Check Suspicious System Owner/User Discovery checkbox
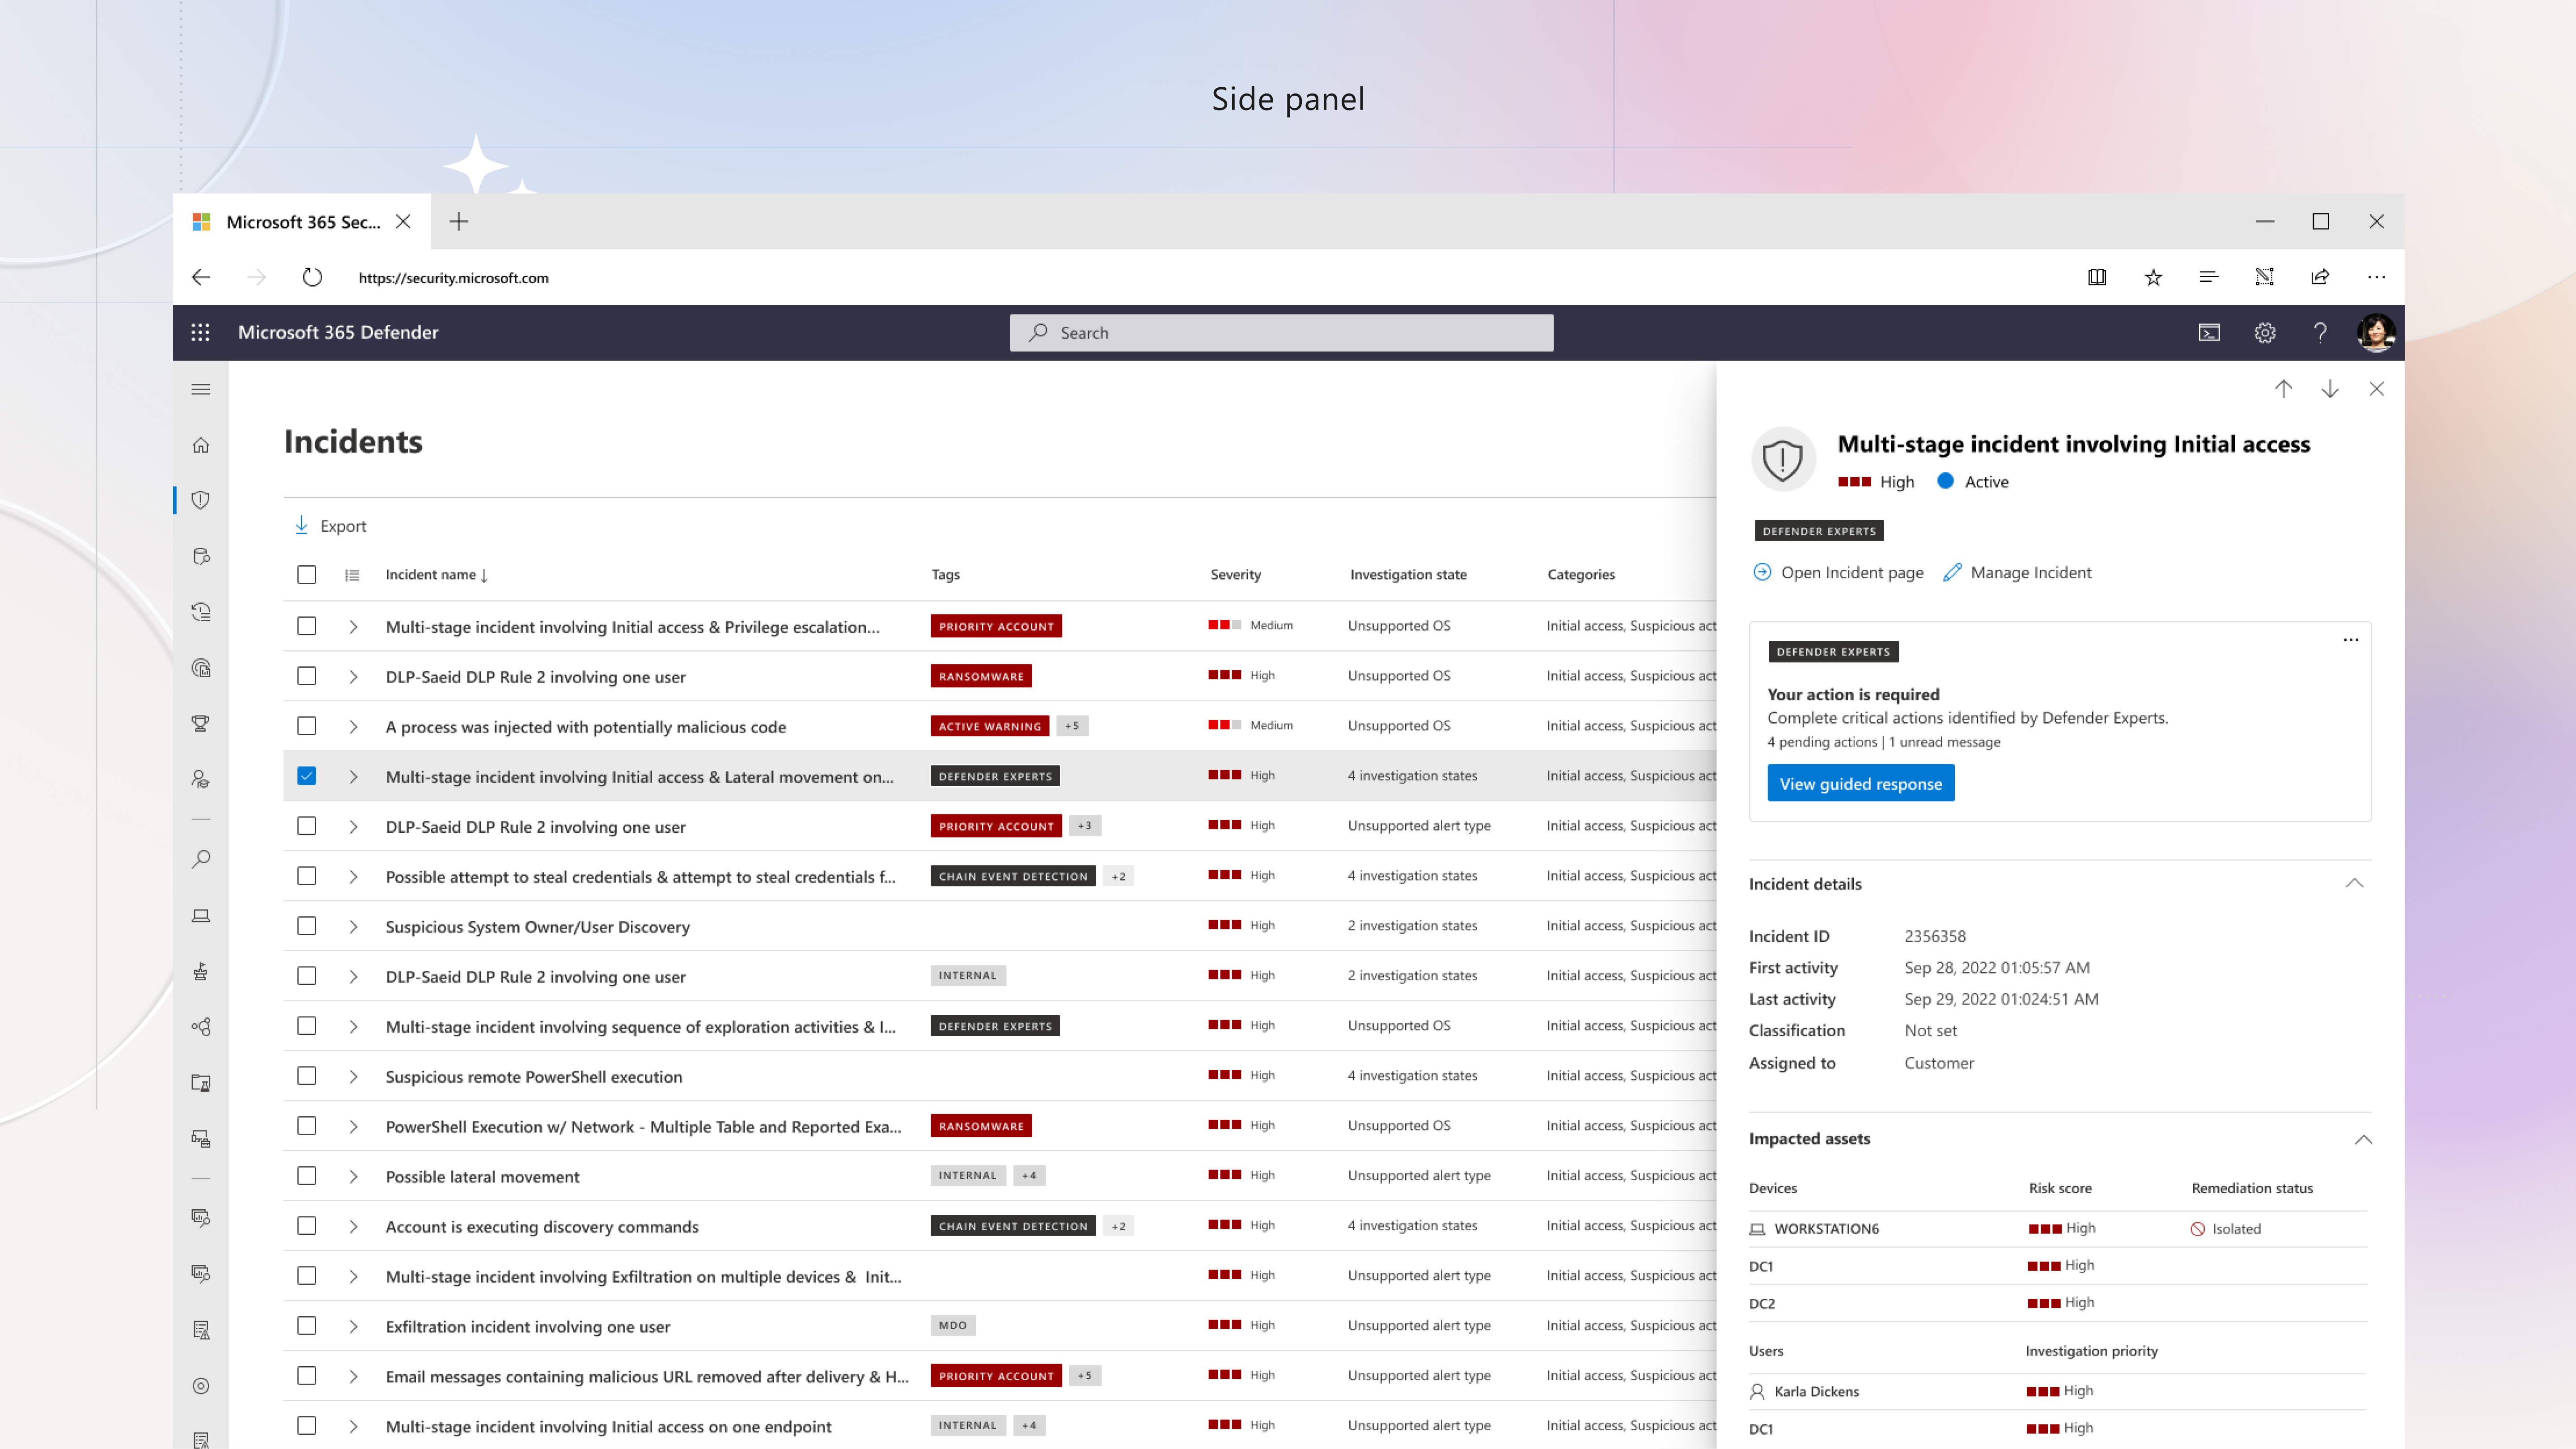Viewport: 2576px width, 1449px height. tap(307, 926)
